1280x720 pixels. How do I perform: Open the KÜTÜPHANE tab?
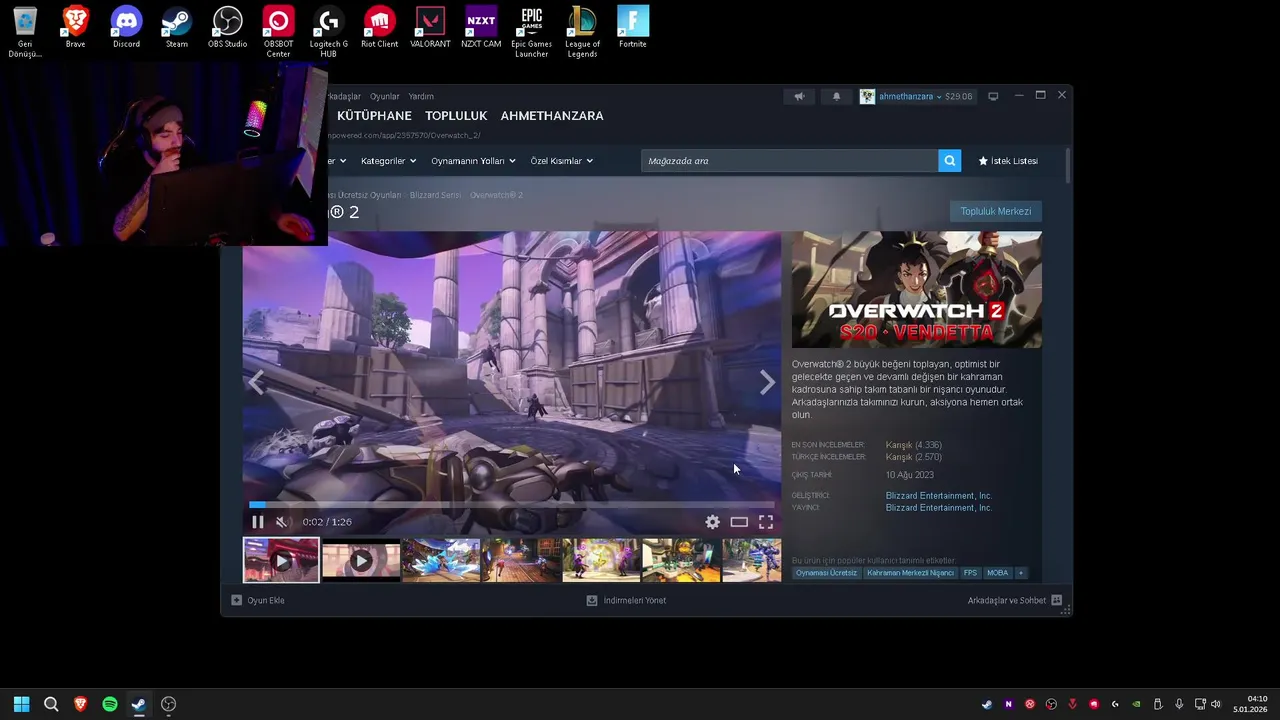pos(374,116)
